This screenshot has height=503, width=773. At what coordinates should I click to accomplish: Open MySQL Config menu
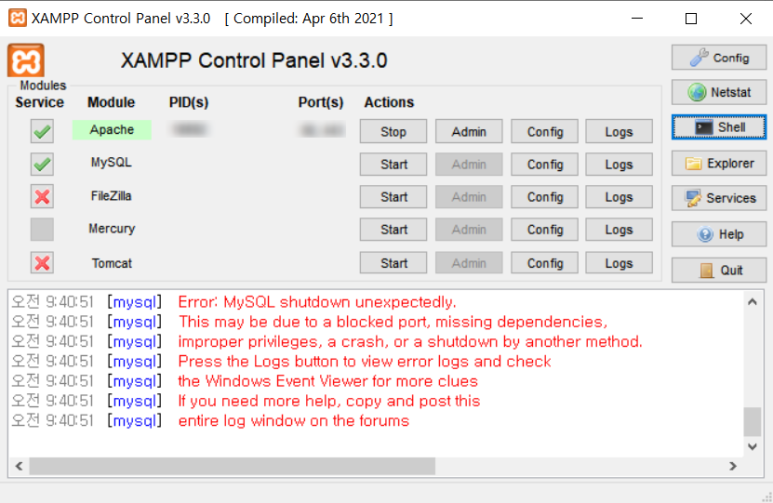(x=544, y=164)
